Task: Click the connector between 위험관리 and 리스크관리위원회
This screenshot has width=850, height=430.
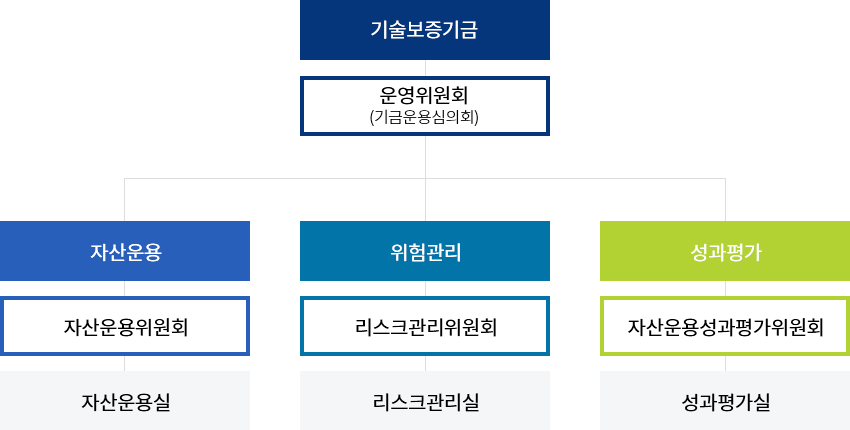Action: (x=425, y=288)
